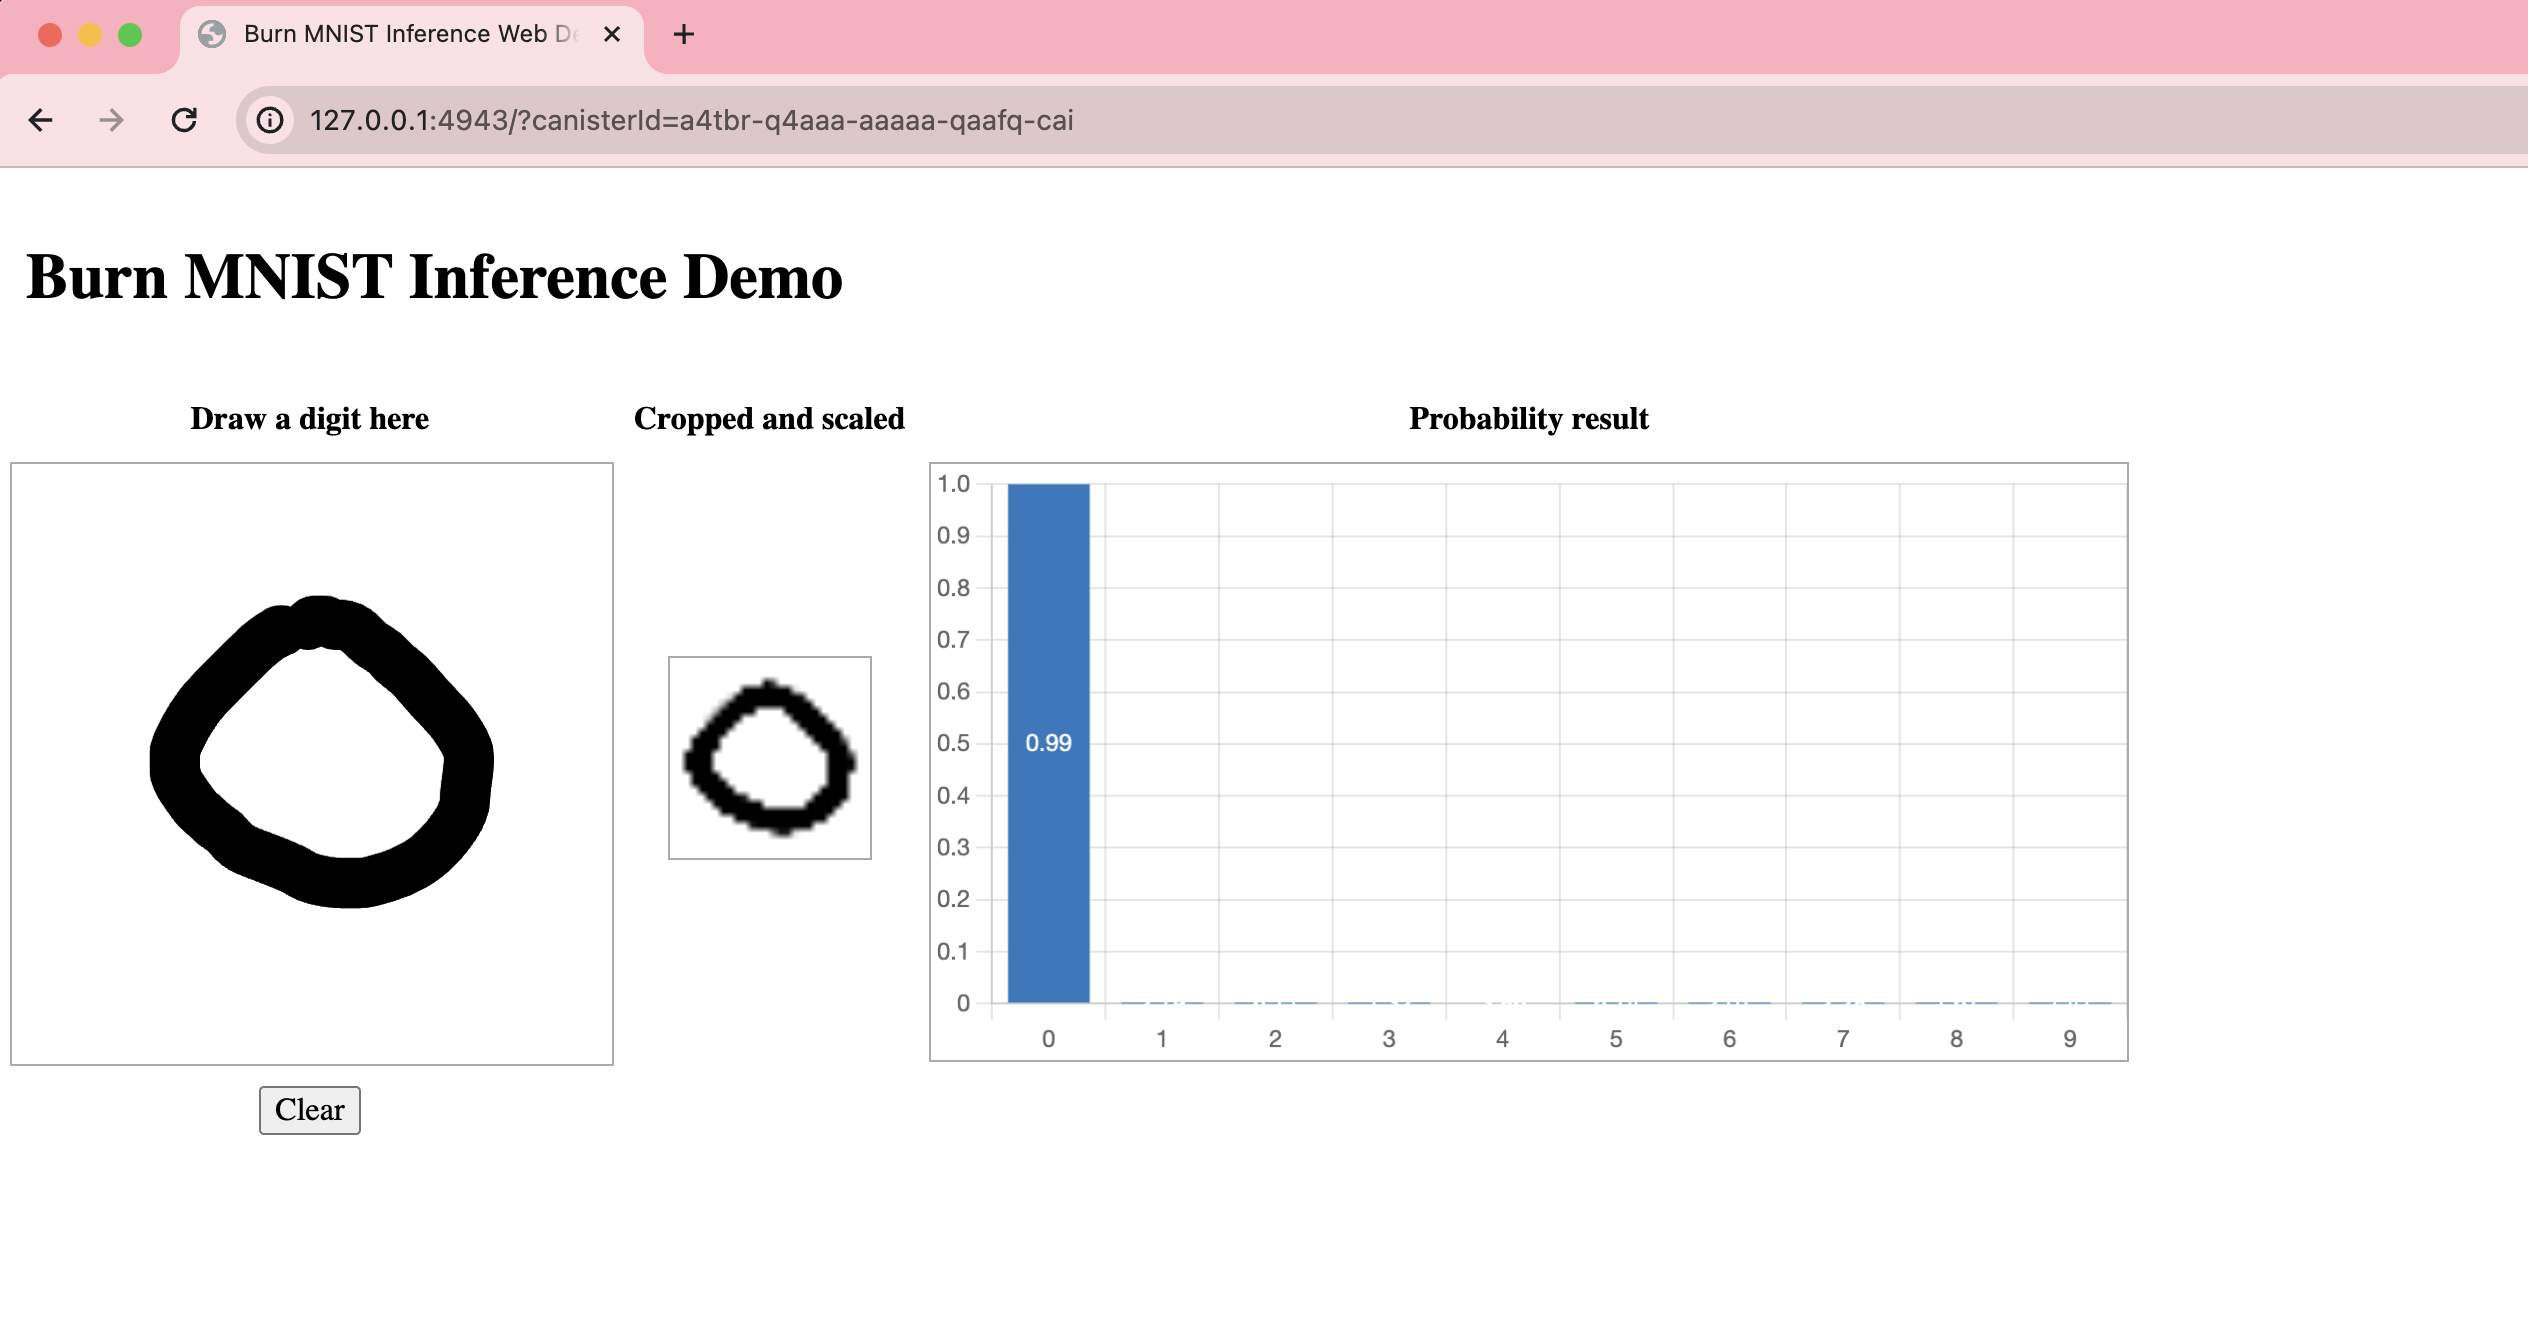The height and width of the screenshot is (1322, 2528).
Task: Click the cropped and scaled preview image
Action: point(771,759)
